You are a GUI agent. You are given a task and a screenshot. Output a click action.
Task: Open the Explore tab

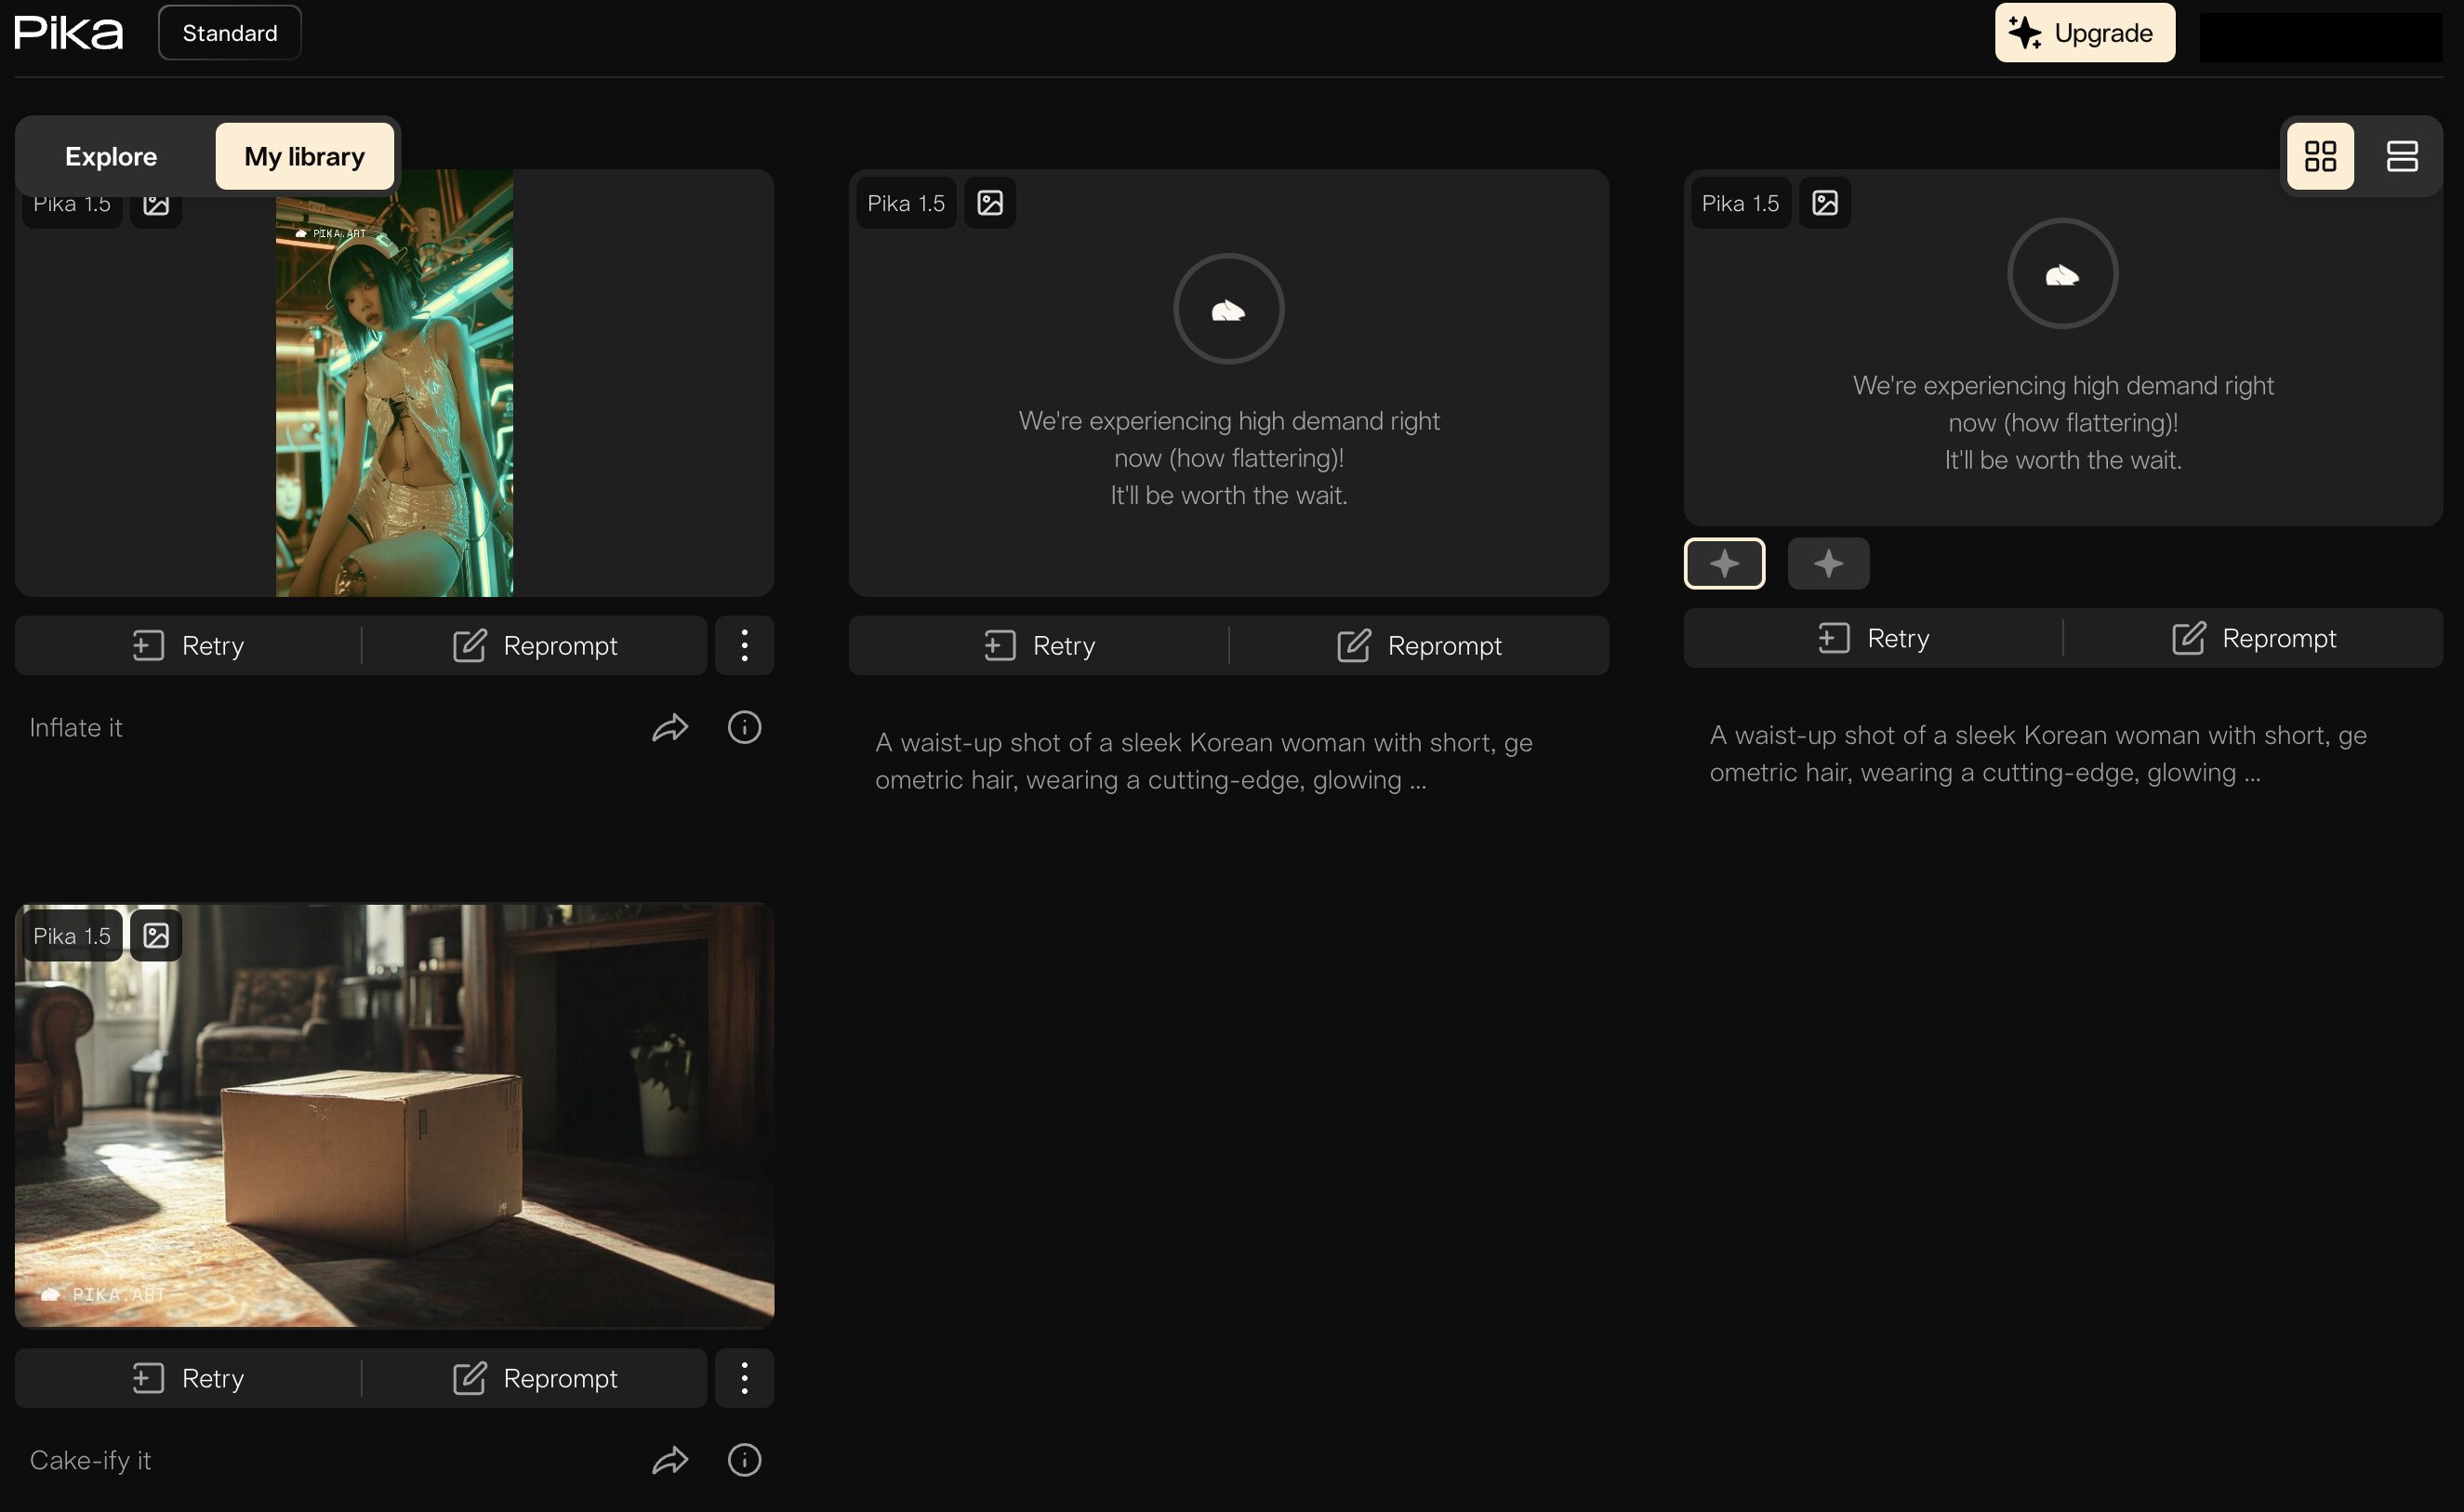point(111,157)
